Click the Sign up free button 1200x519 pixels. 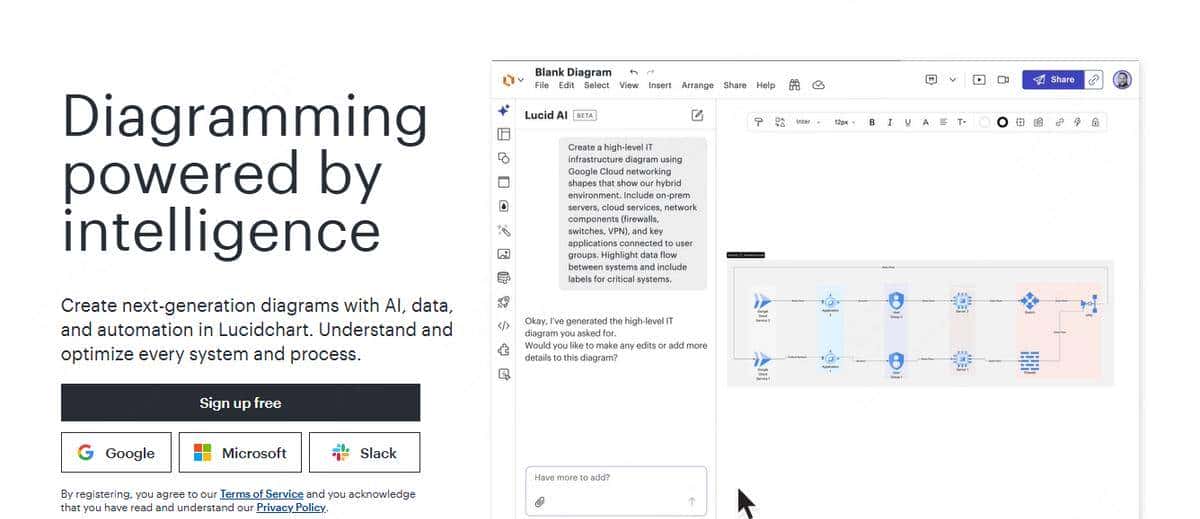point(240,403)
